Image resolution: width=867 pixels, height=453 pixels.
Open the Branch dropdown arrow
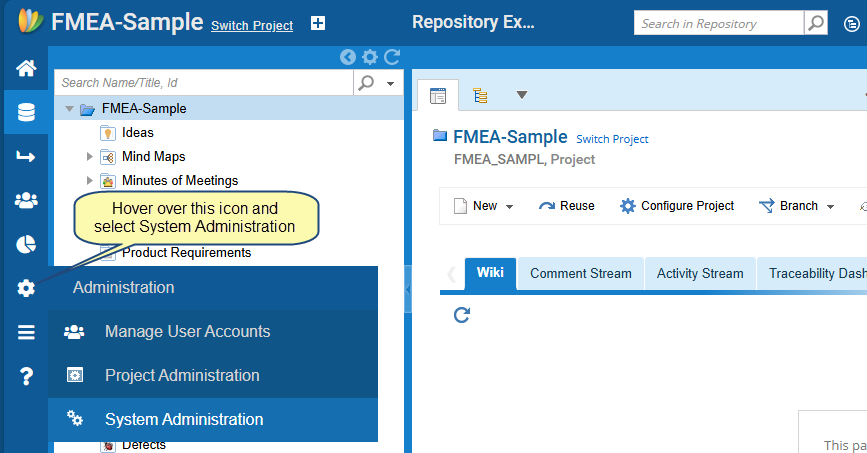[x=830, y=206]
